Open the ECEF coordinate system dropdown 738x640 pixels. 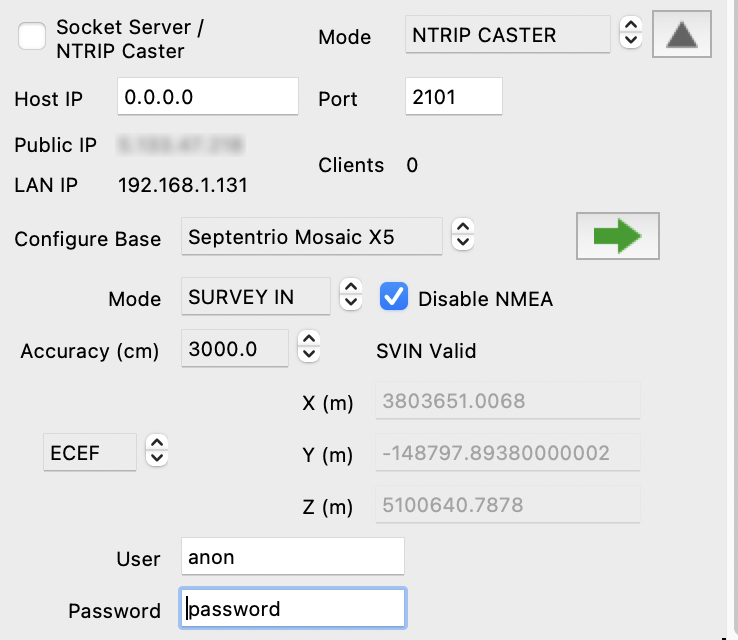tap(89, 452)
